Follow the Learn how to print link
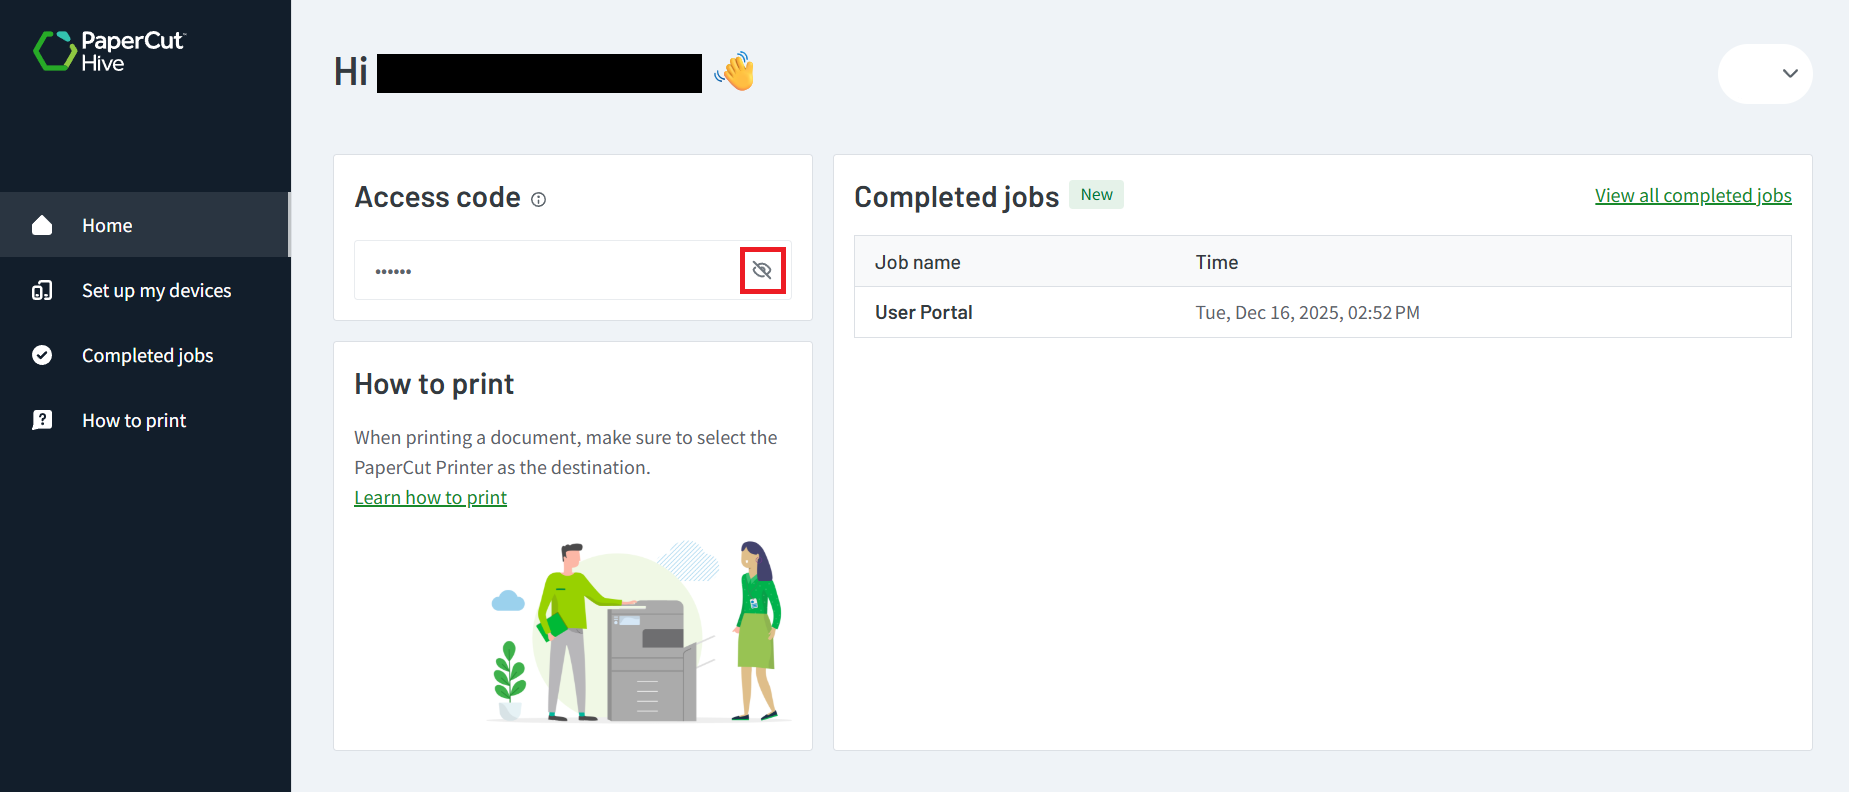Image resolution: width=1849 pixels, height=792 pixels. (430, 498)
